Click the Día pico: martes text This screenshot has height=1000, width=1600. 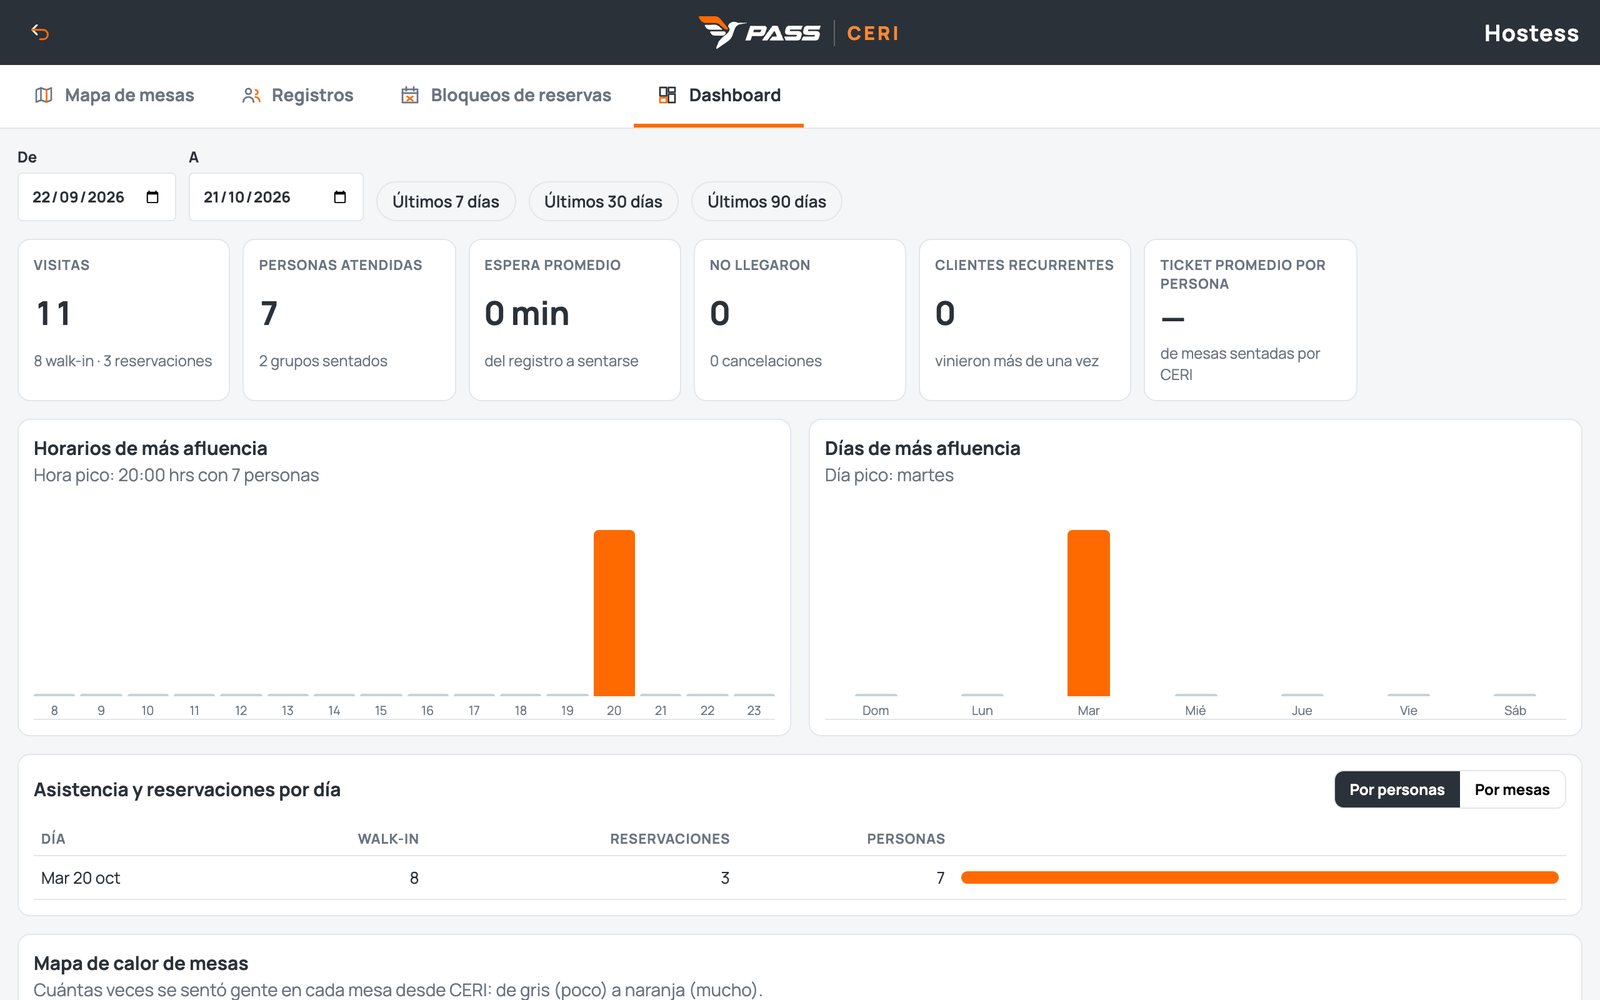(889, 475)
